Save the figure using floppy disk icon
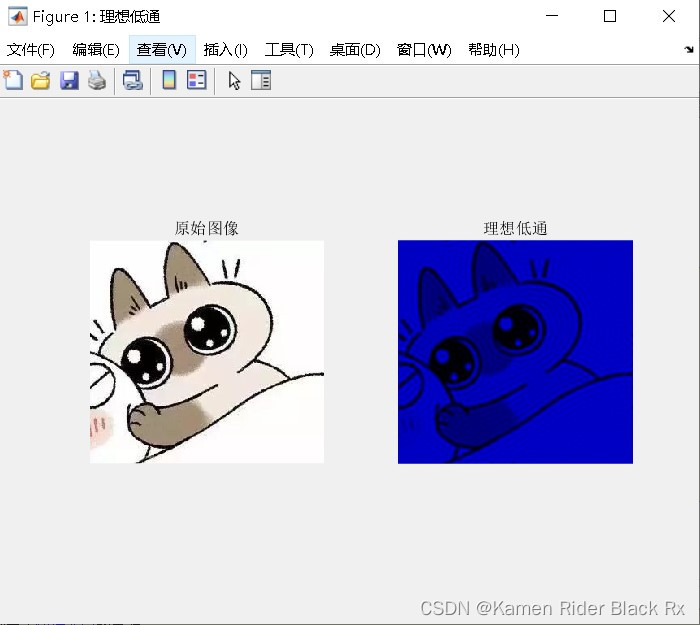This screenshot has width=700, height=625. pos(69,81)
